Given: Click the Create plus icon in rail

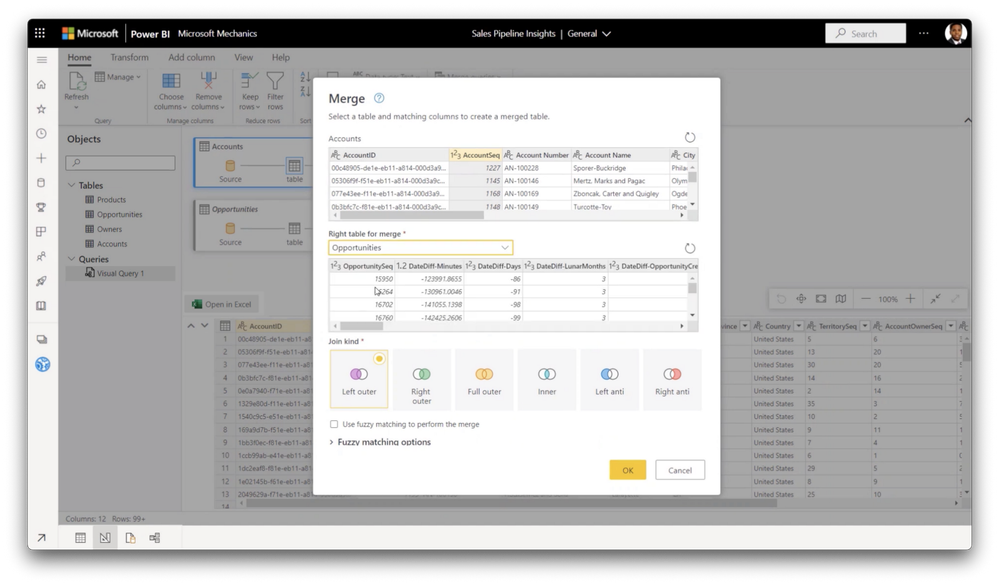Looking at the screenshot, I should 41,158.
